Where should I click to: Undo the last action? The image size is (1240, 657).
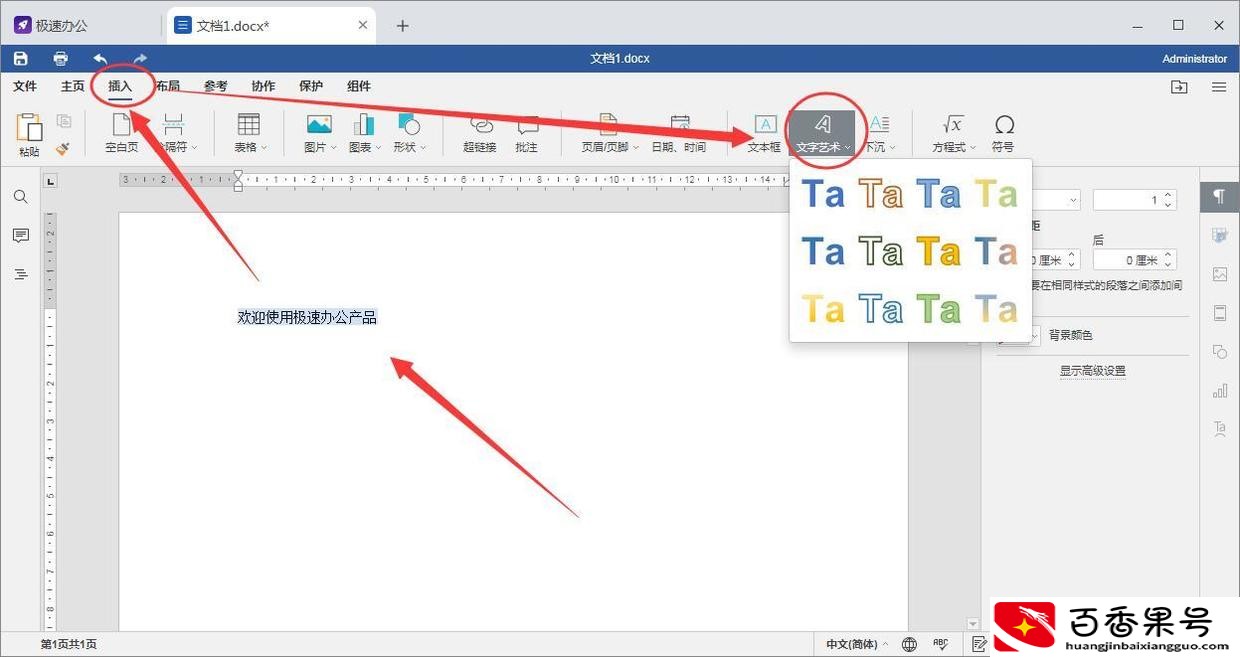coord(100,59)
